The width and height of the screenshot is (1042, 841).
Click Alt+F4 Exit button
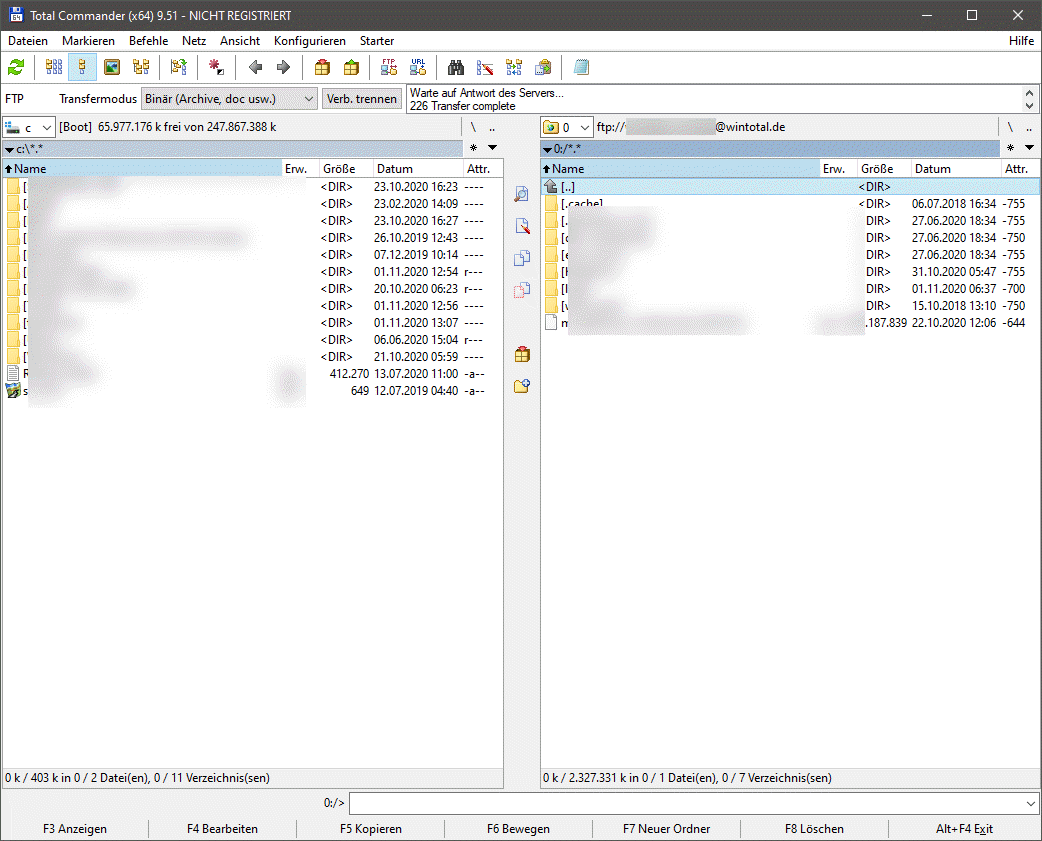pos(964,828)
